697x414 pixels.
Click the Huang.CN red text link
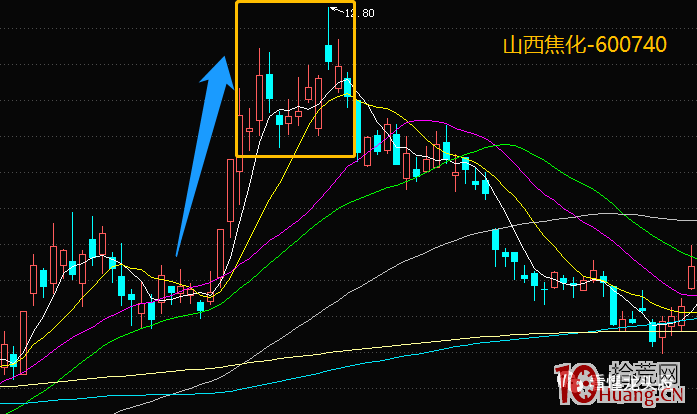tap(641, 395)
